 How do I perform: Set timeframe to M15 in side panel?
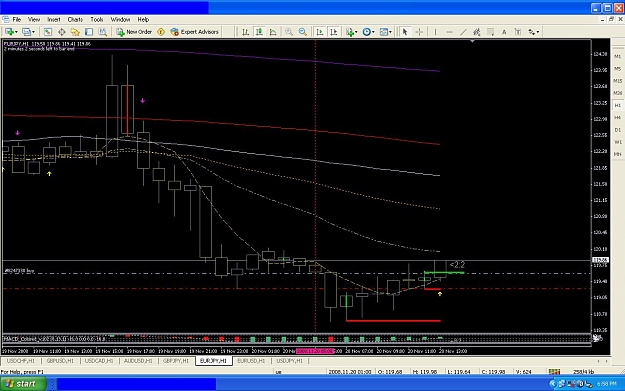pos(617,81)
